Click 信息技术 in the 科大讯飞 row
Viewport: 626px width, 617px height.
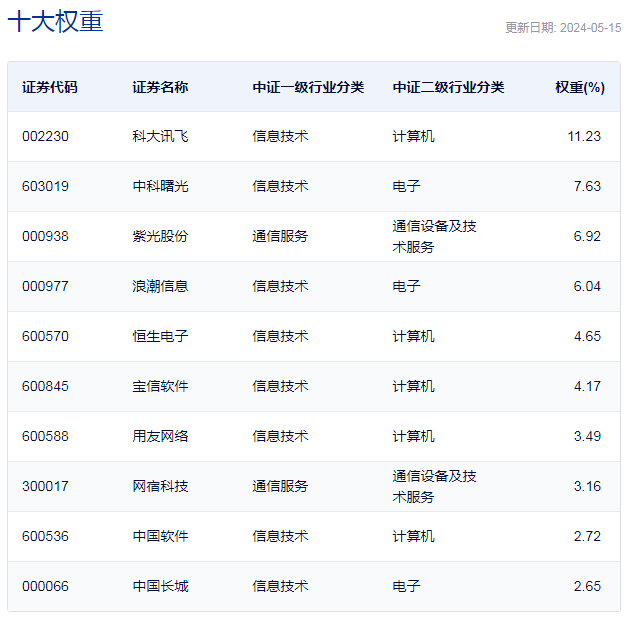tap(280, 137)
